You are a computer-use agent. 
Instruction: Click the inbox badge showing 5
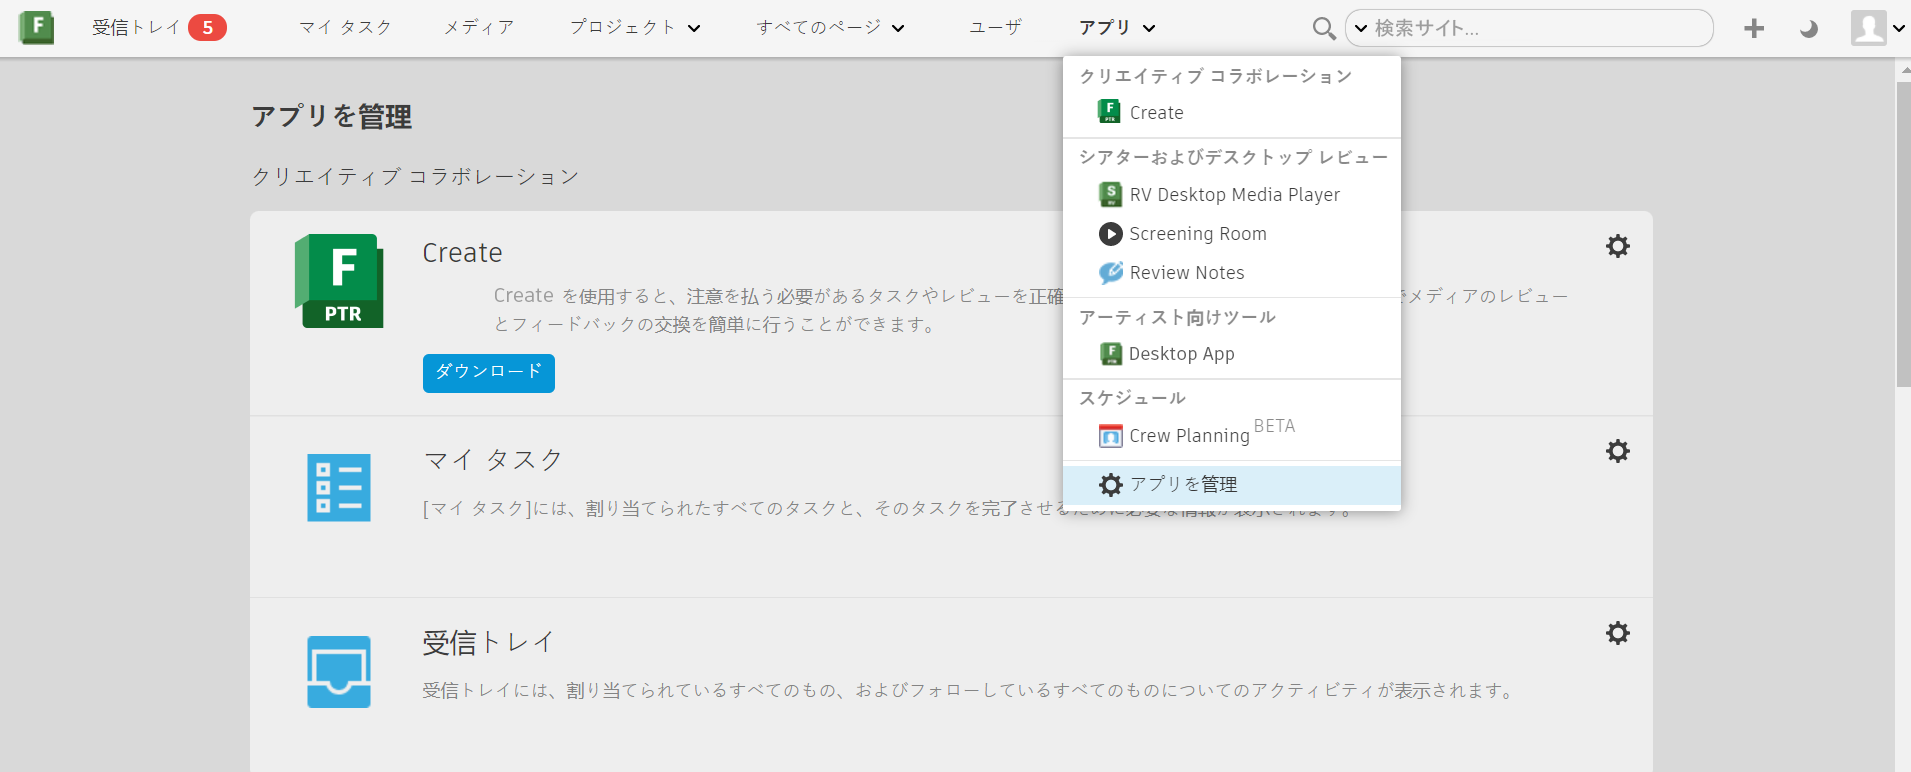(207, 28)
